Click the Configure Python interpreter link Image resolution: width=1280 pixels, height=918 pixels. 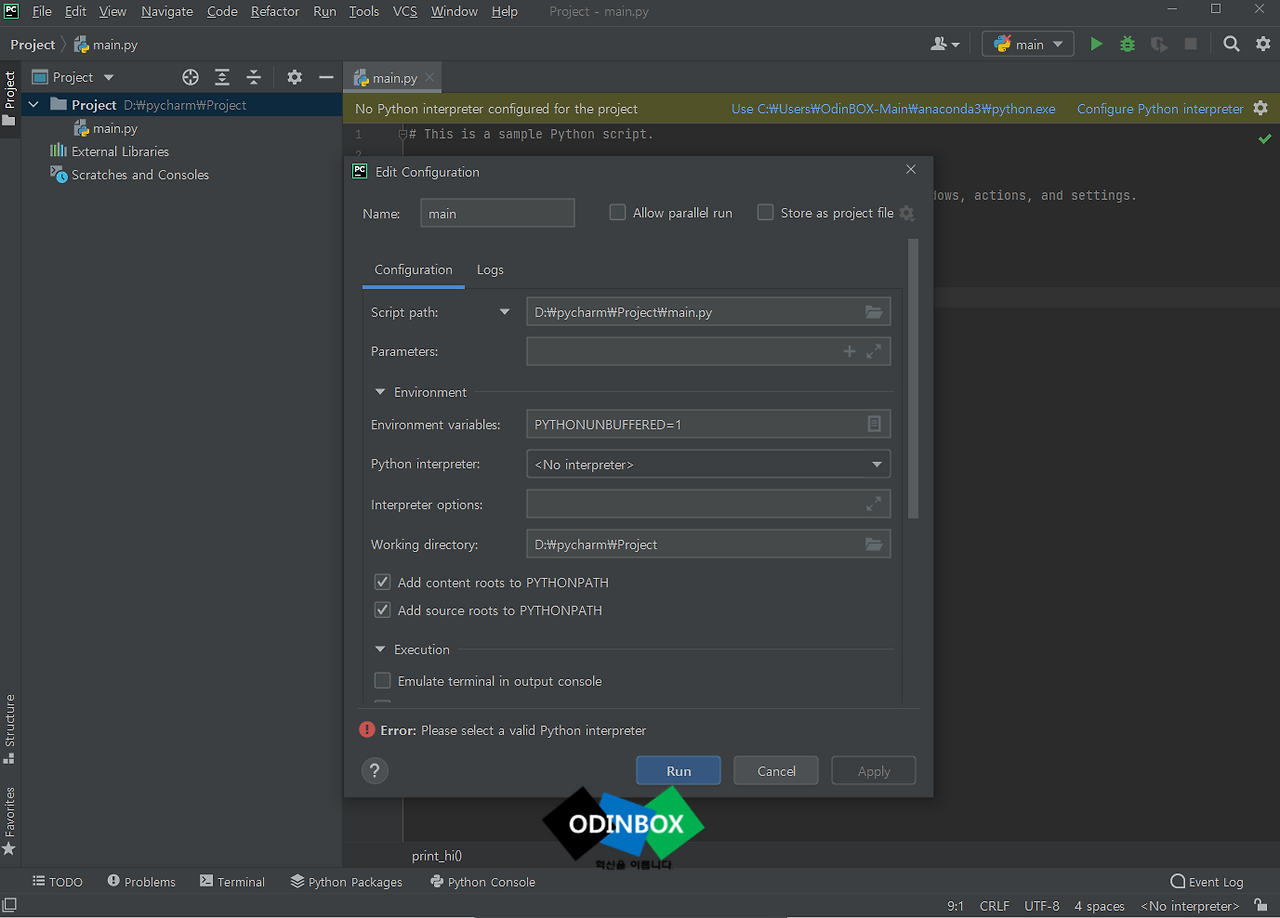click(1160, 108)
